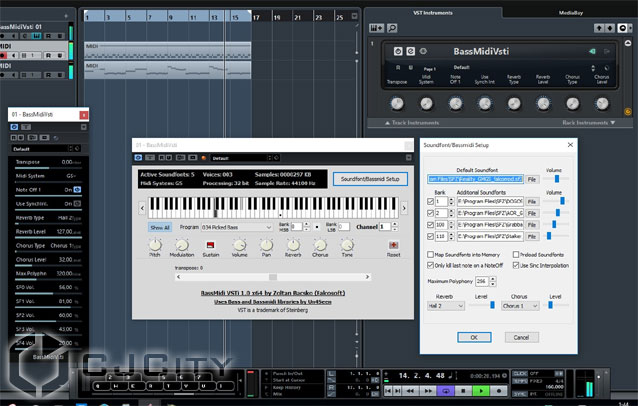The image size is (638, 406).
Task: Click Cancel in the Soundfont/Bassmidi Setup dialog
Action: point(521,337)
